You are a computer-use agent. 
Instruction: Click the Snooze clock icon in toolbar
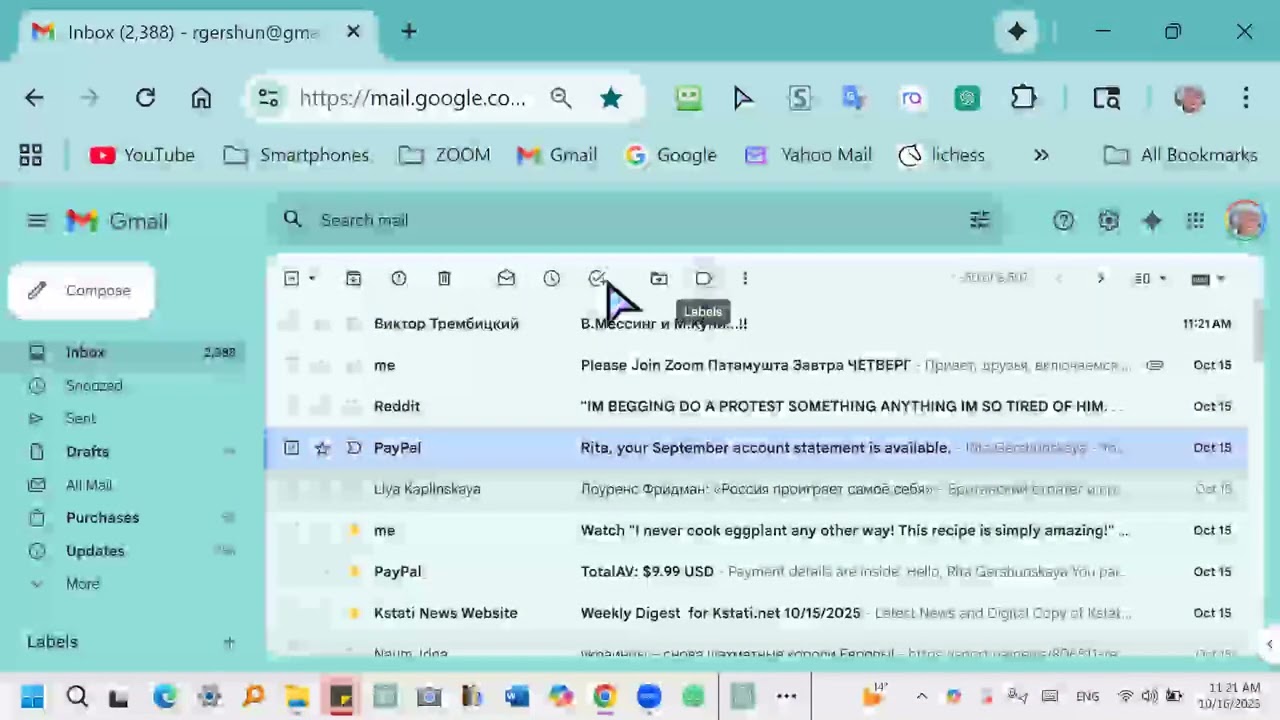(552, 279)
